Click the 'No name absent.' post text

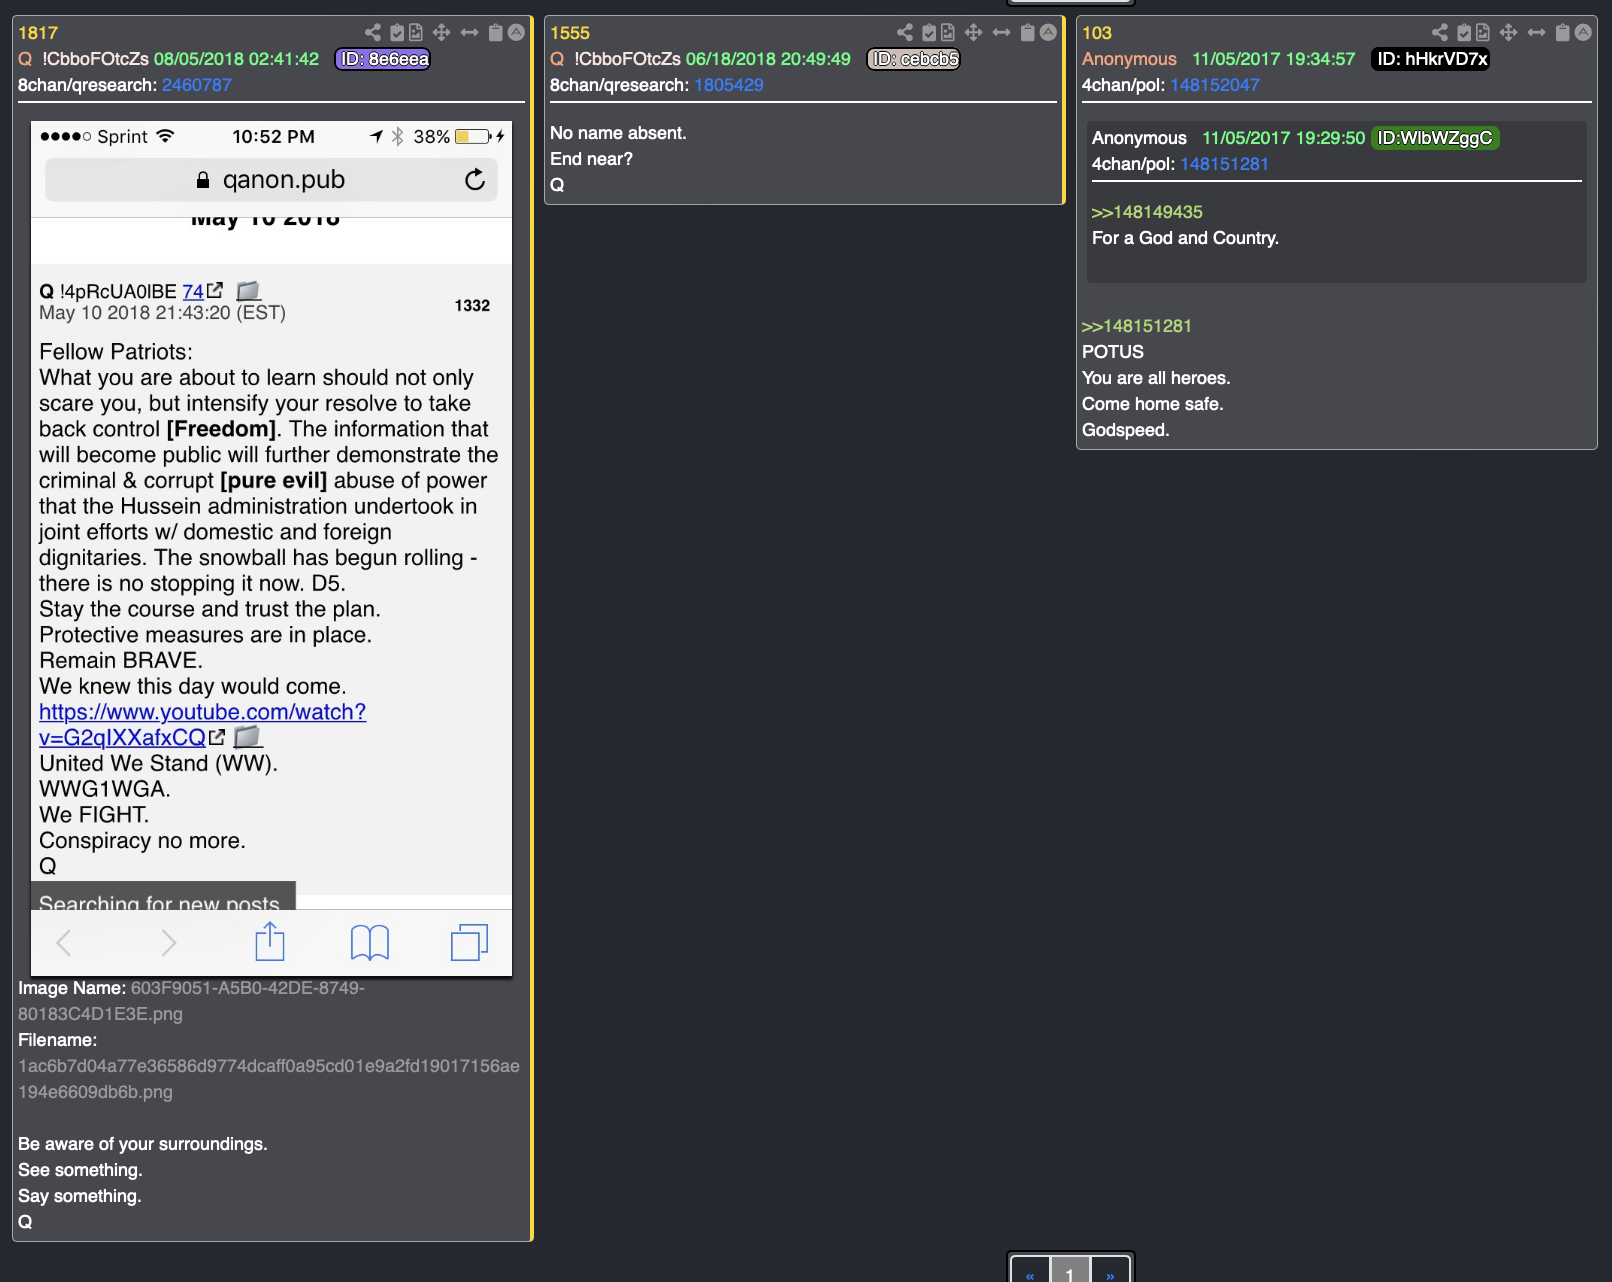pos(618,133)
